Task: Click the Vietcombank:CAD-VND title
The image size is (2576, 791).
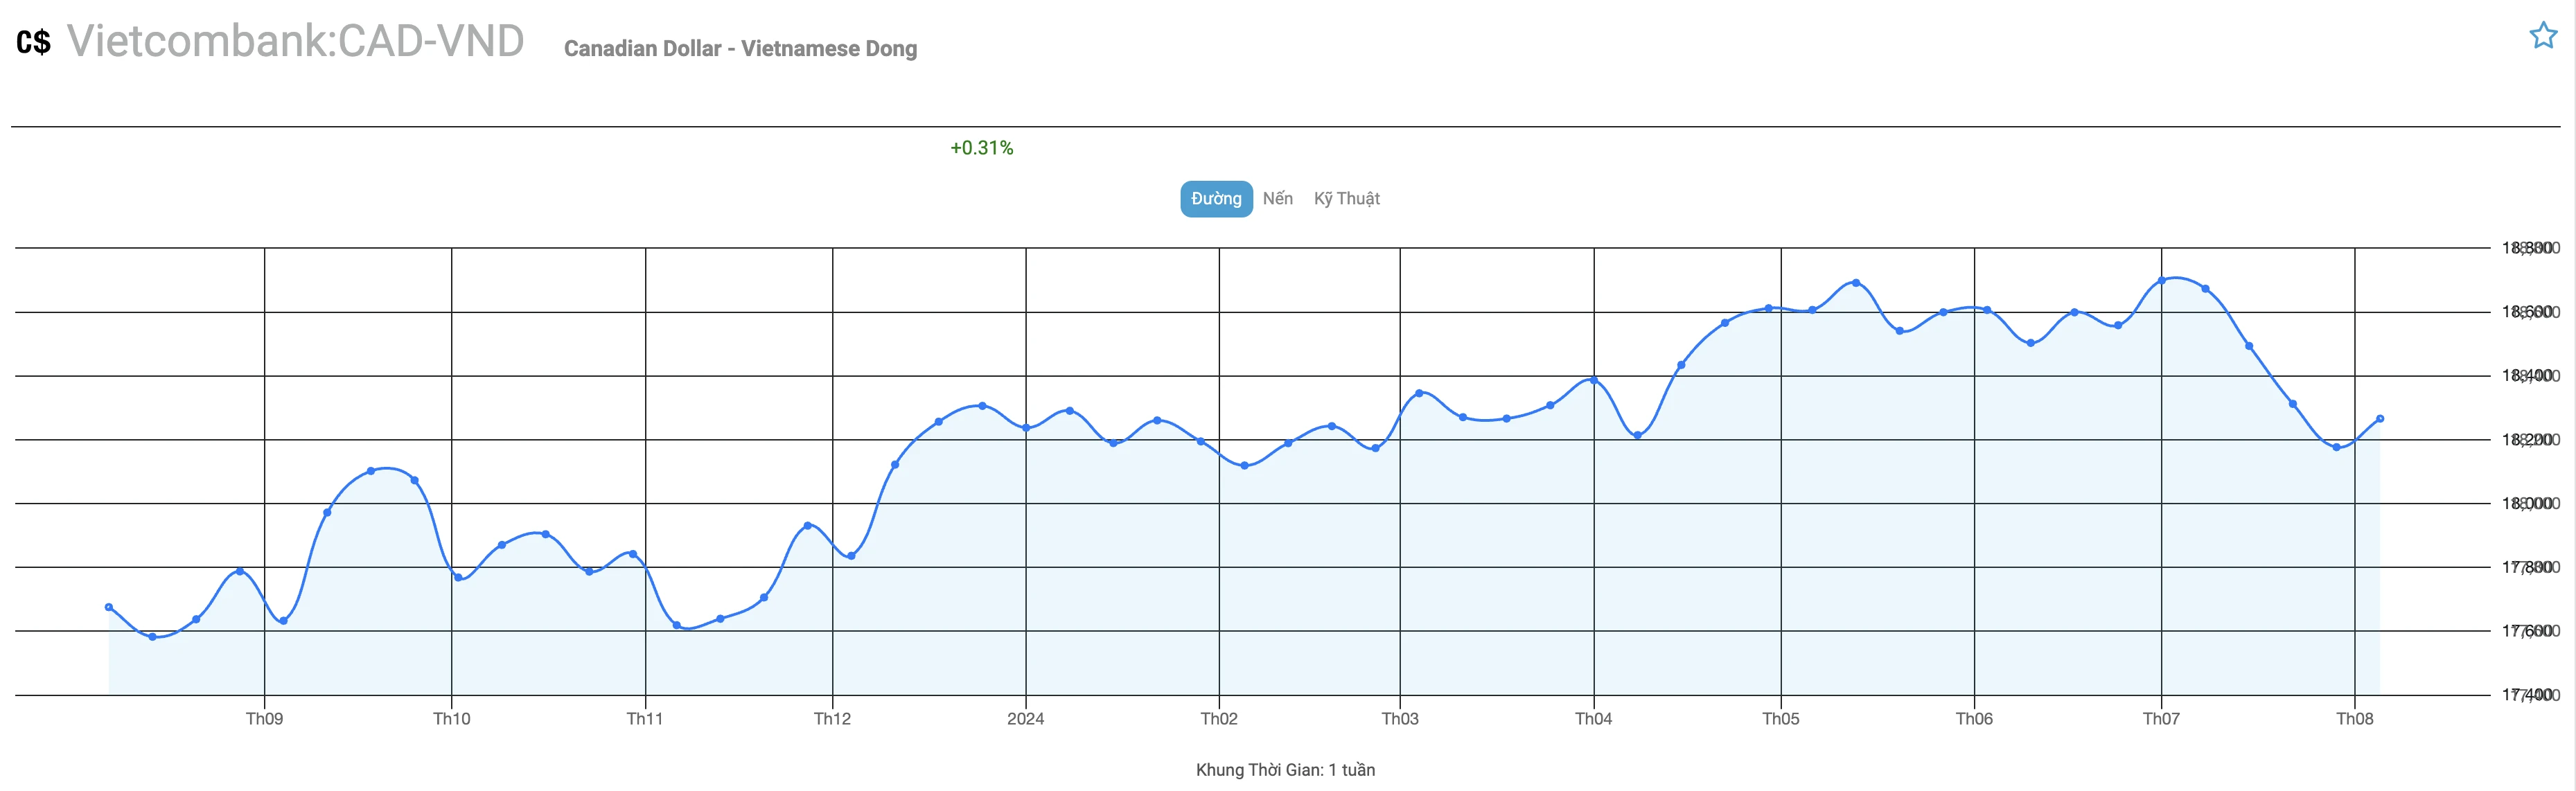Action: [295, 41]
